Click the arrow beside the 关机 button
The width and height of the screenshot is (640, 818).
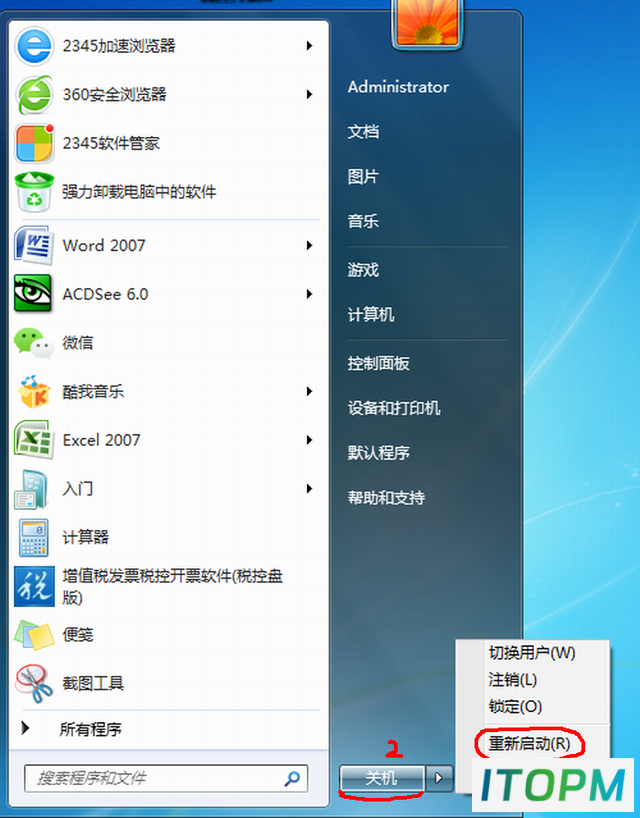point(439,778)
